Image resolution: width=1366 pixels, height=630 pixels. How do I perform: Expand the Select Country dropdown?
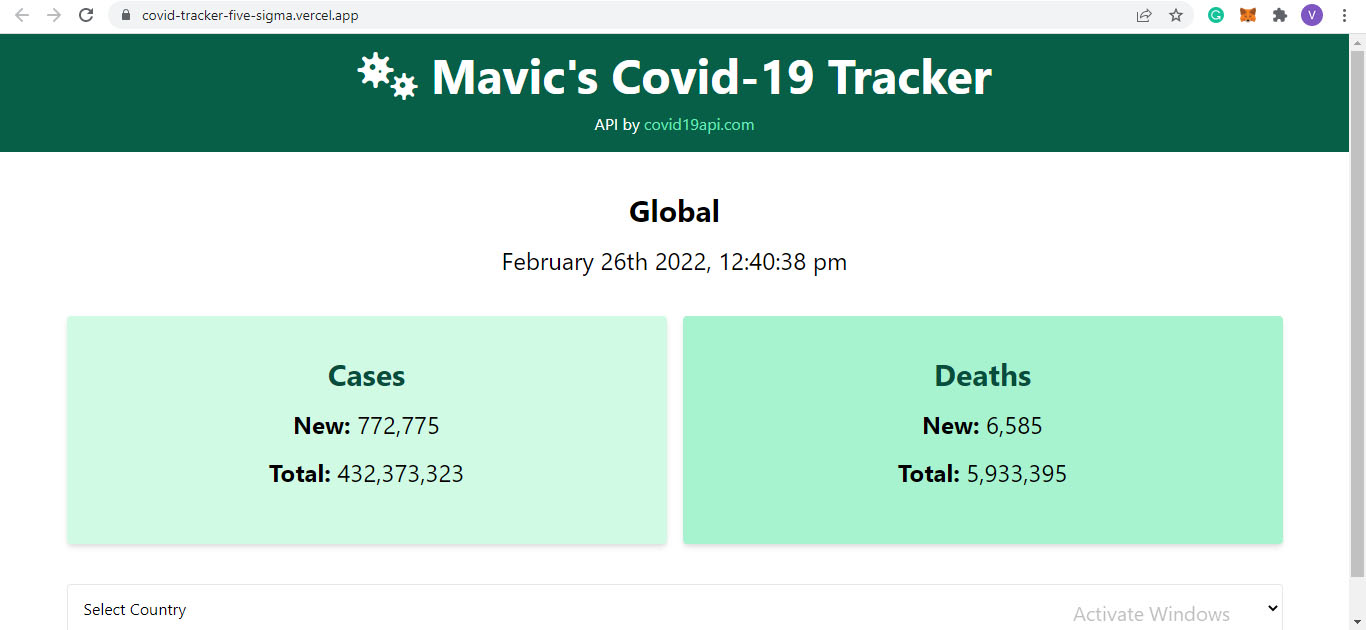tap(675, 608)
